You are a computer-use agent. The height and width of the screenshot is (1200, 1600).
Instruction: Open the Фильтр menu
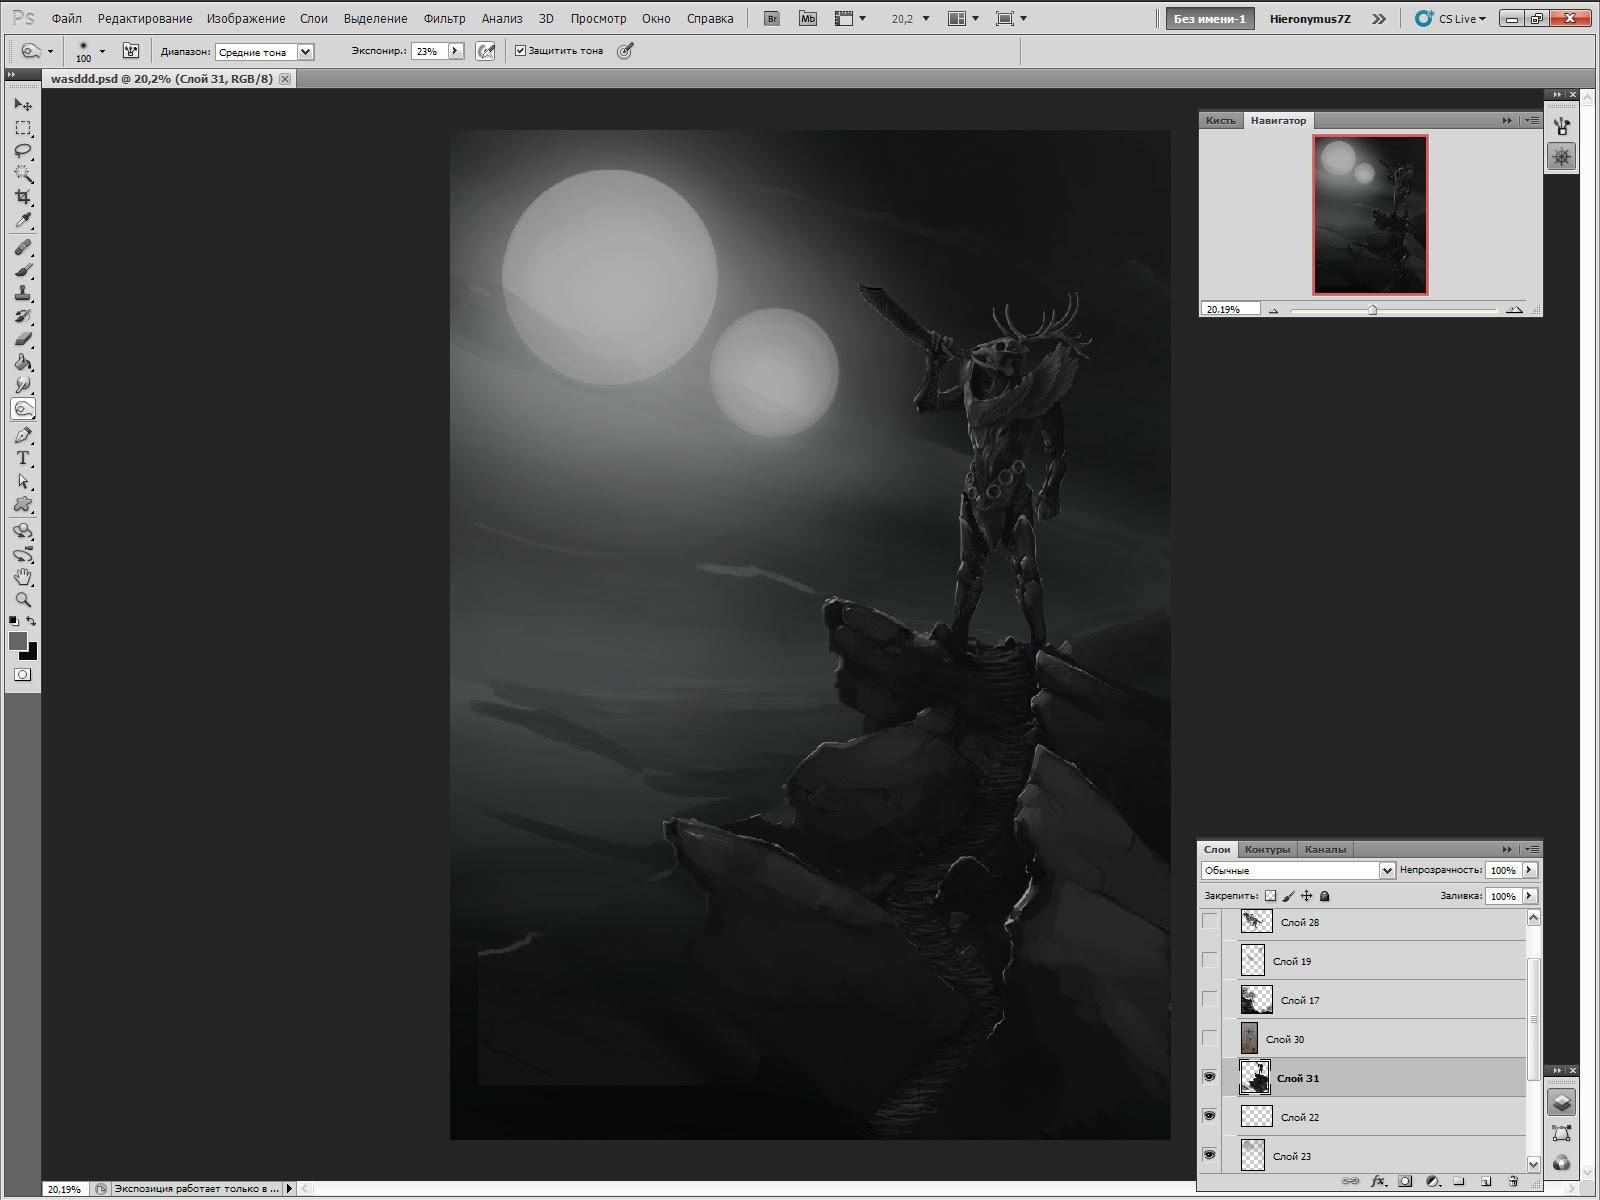click(444, 18)
